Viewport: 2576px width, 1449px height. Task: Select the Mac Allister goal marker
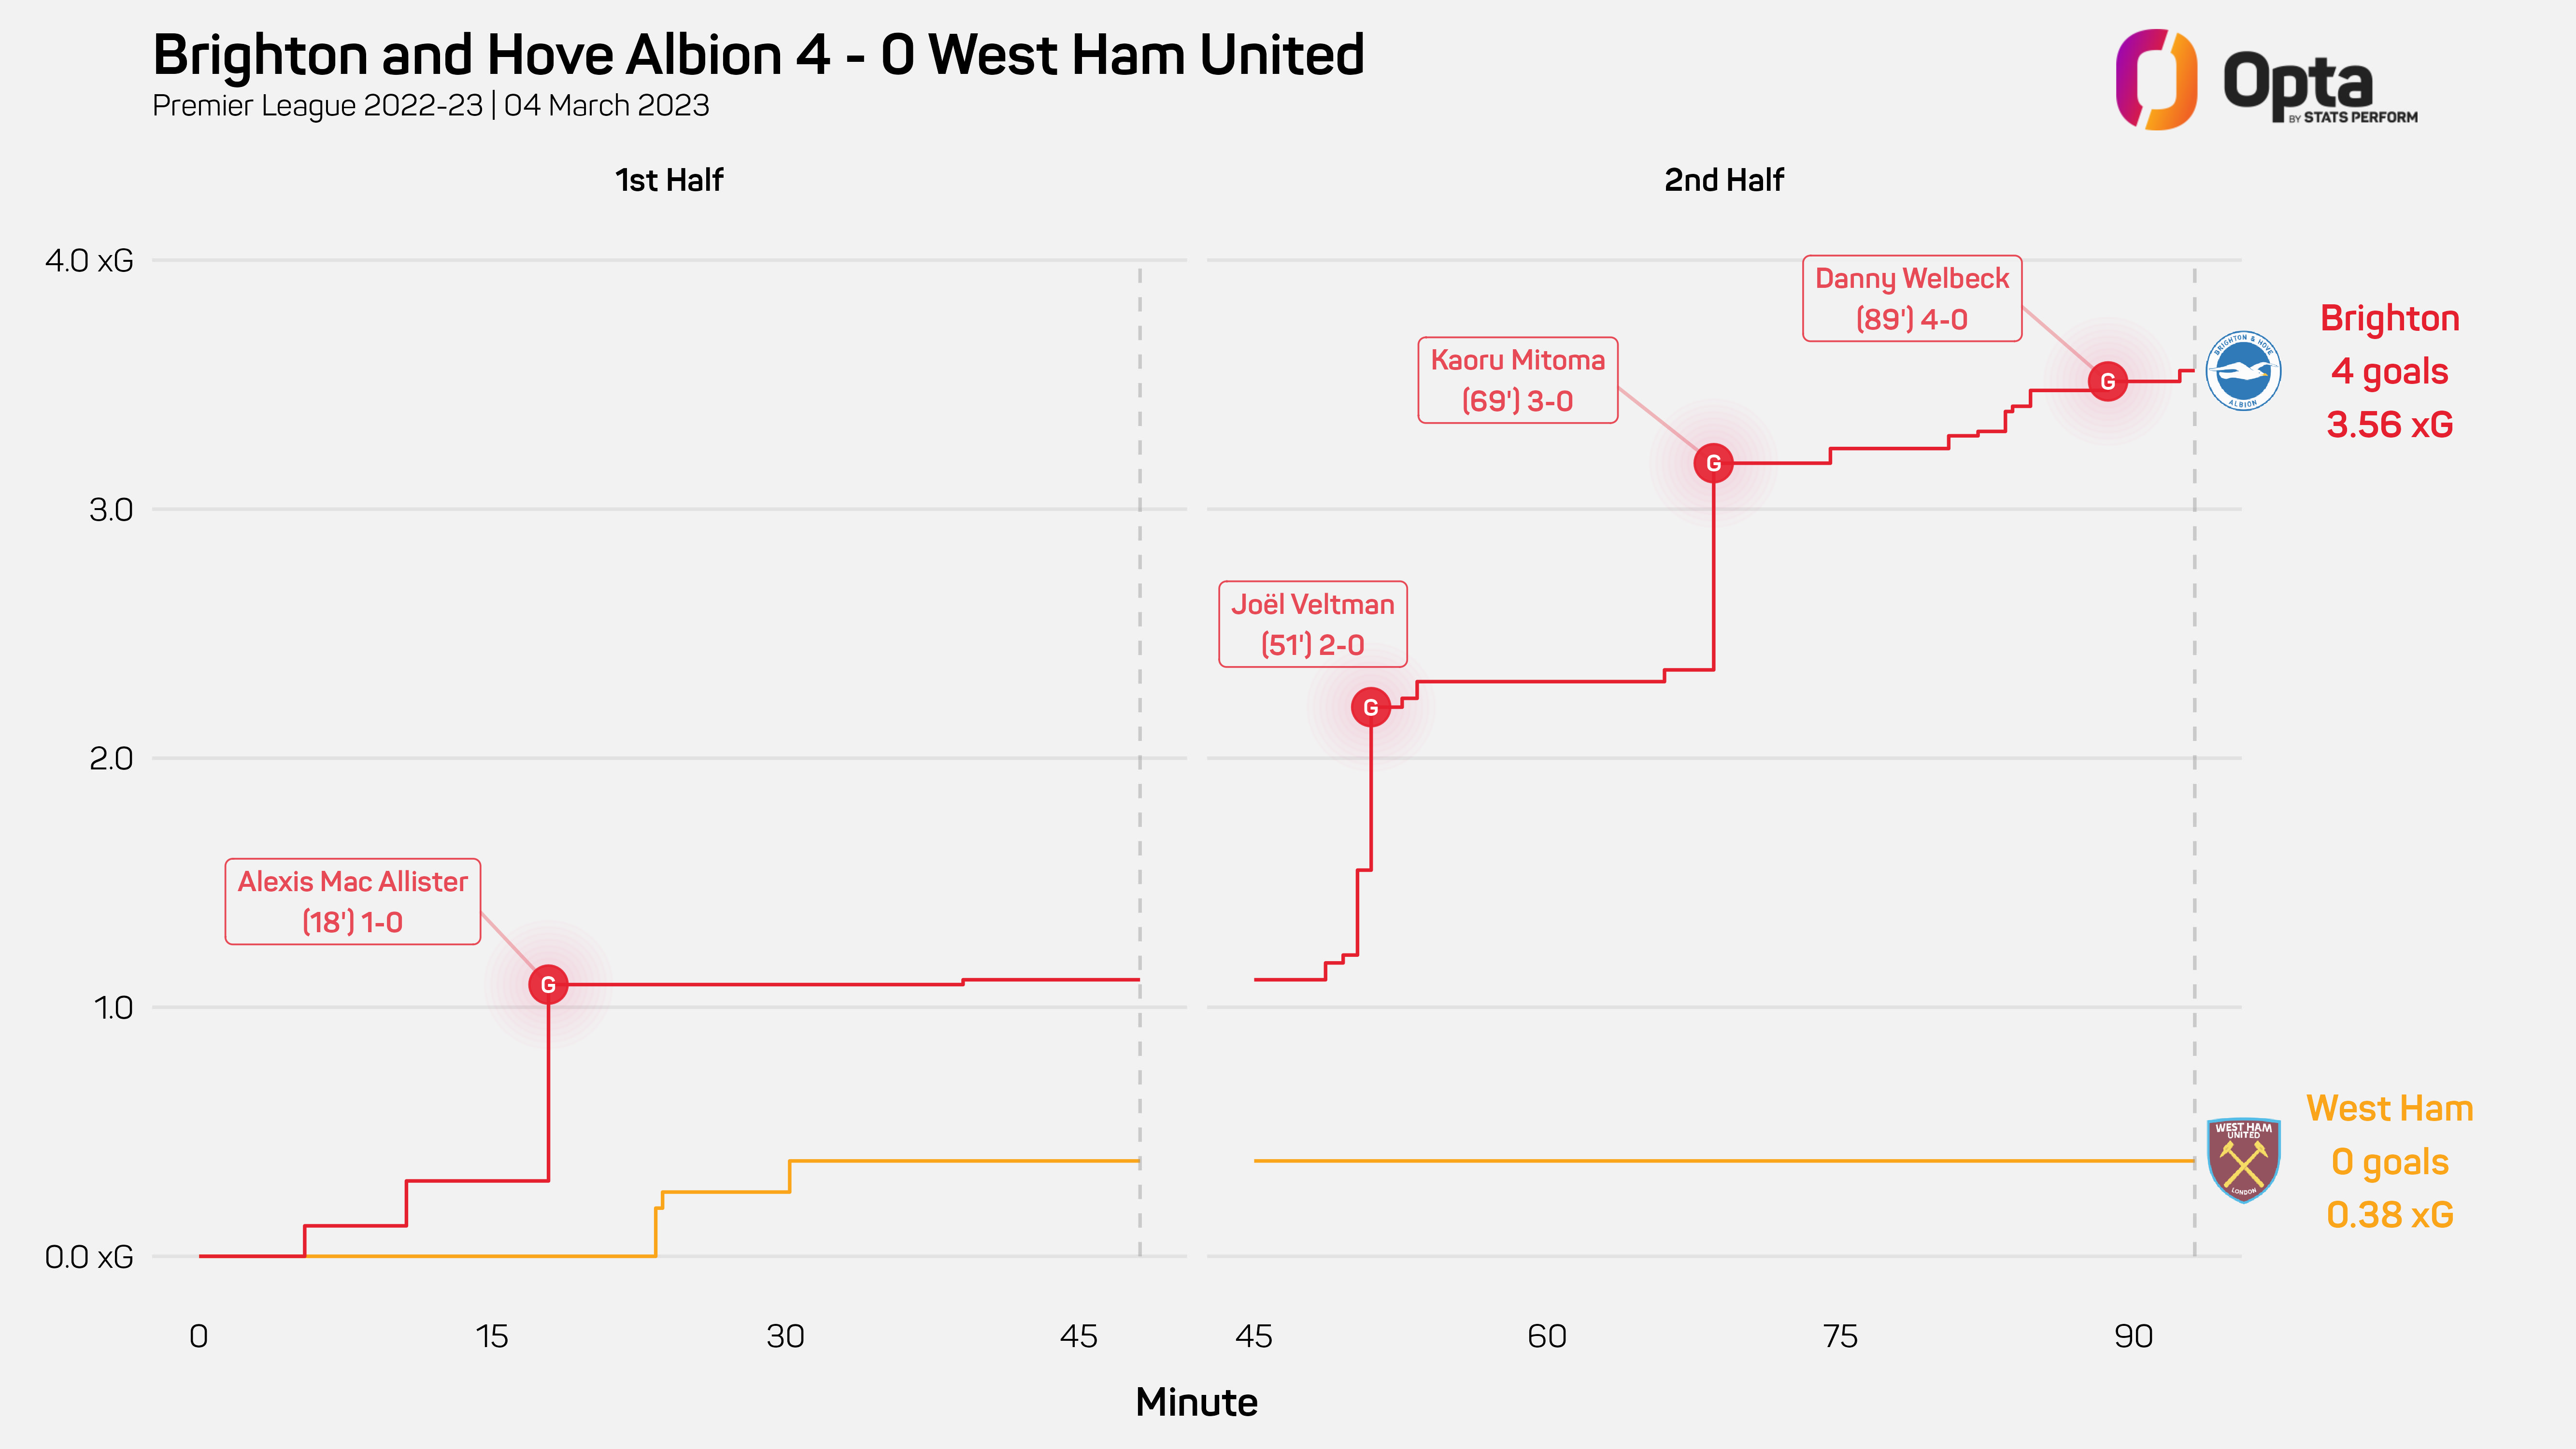point(548,985)
